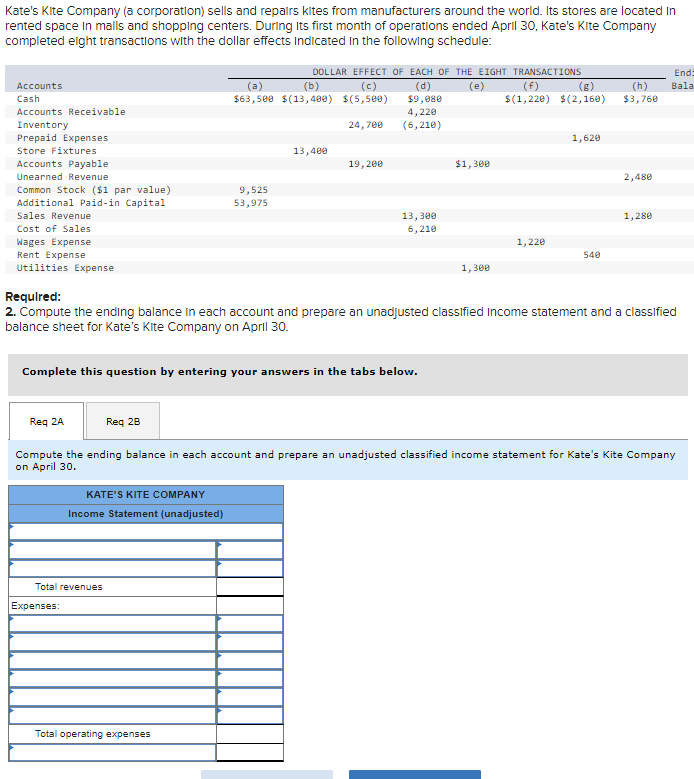694x779 pixels.
Task: Click the '13,300' Sales Revenue value
Action: (x=419, y=216)
